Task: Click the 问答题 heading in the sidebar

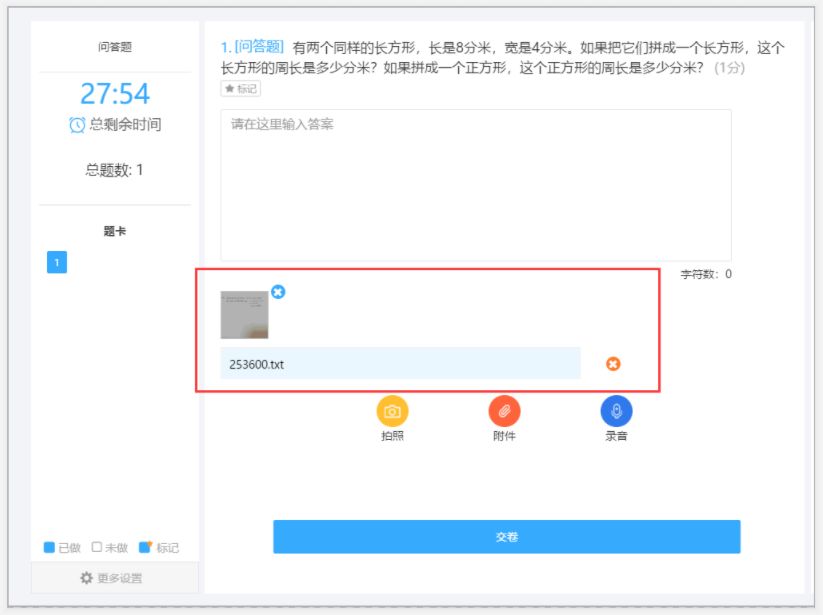Action: click(x=114, y=47)
